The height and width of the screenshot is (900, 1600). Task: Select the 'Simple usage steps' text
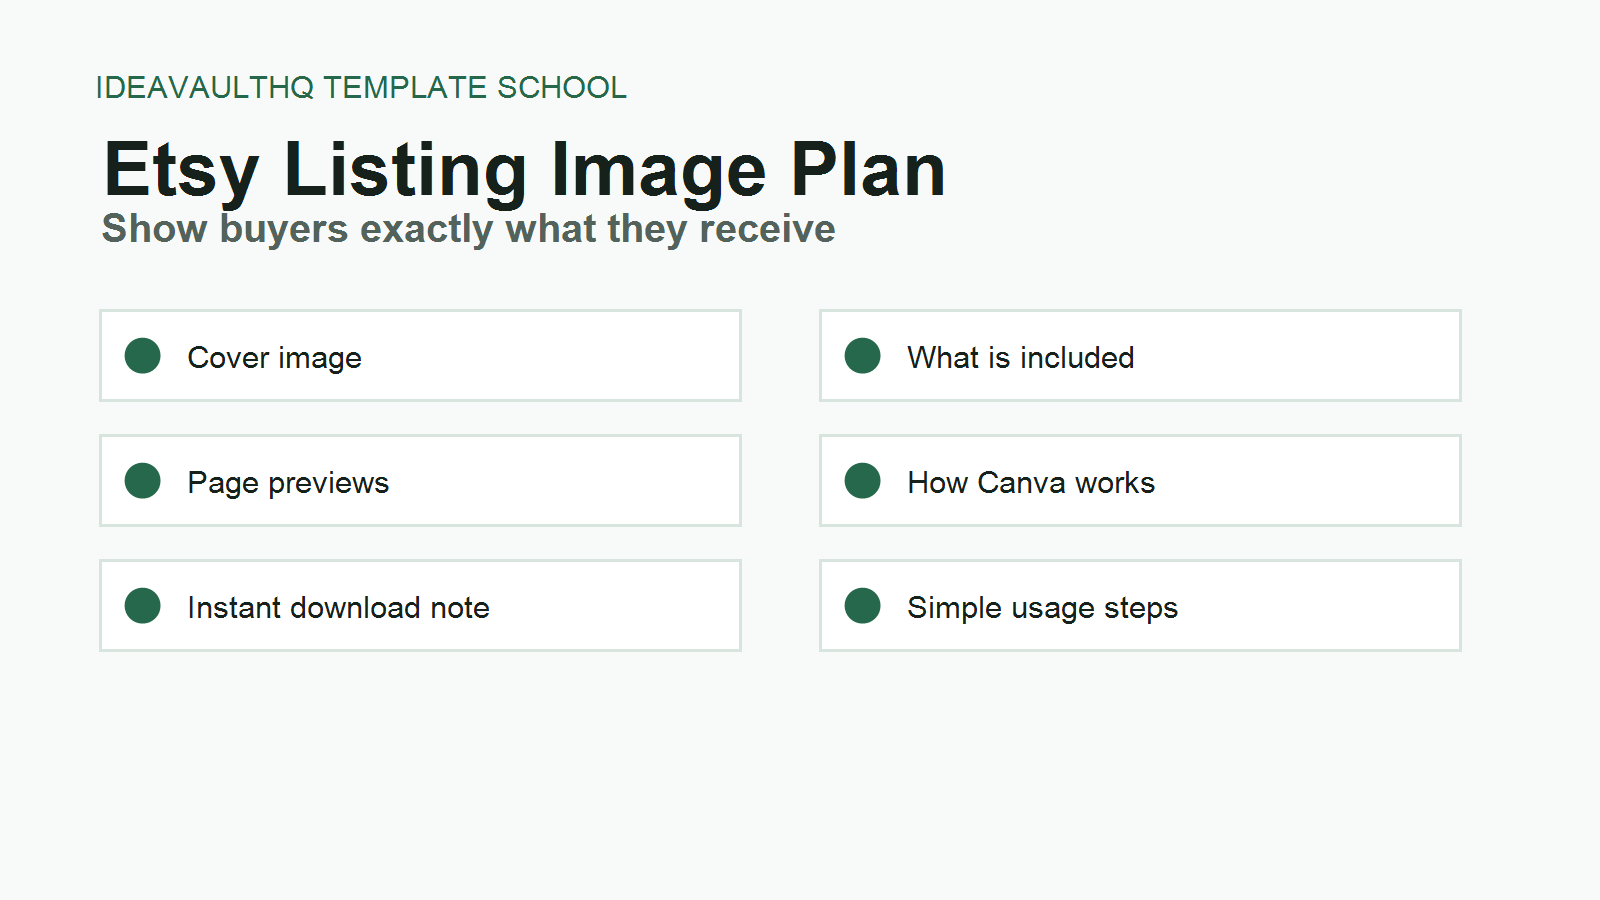(x=1043, y=608)
